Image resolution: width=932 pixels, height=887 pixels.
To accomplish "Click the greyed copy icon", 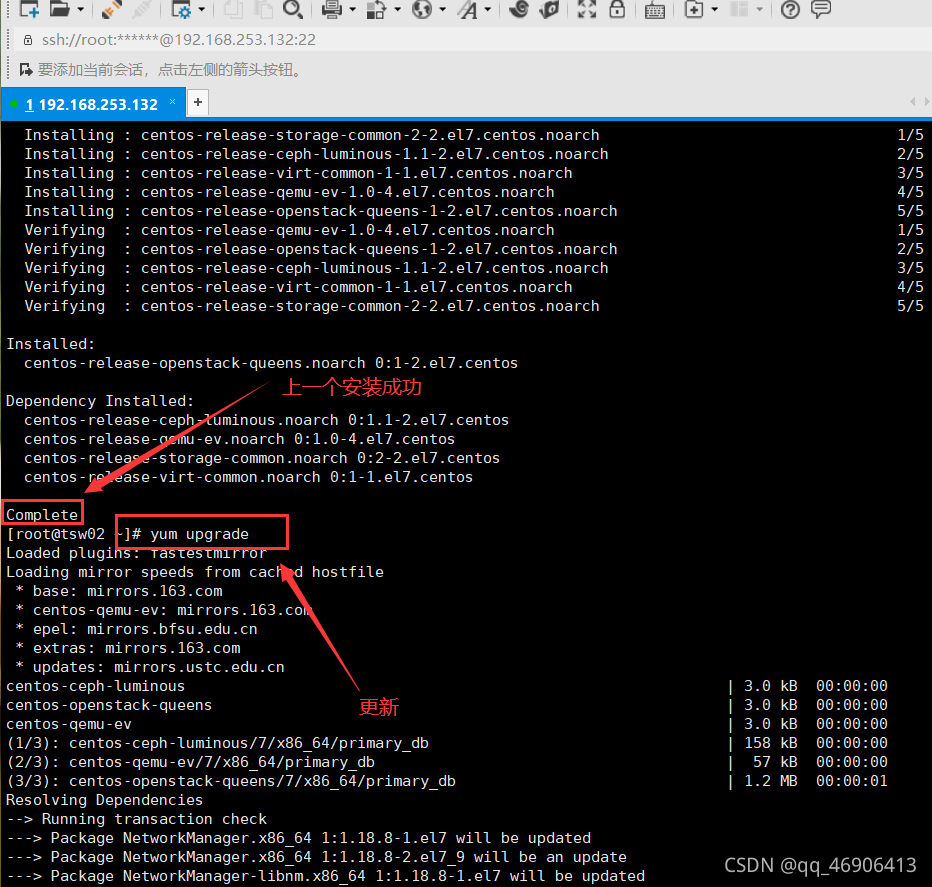I will point(233,9).
